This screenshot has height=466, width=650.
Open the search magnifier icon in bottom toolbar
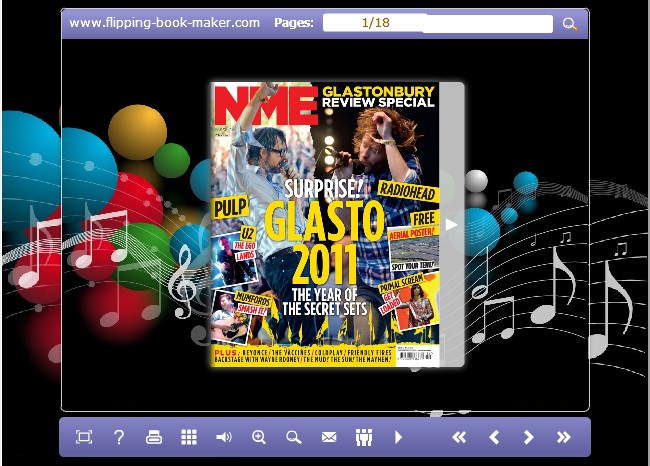point(293,437)
